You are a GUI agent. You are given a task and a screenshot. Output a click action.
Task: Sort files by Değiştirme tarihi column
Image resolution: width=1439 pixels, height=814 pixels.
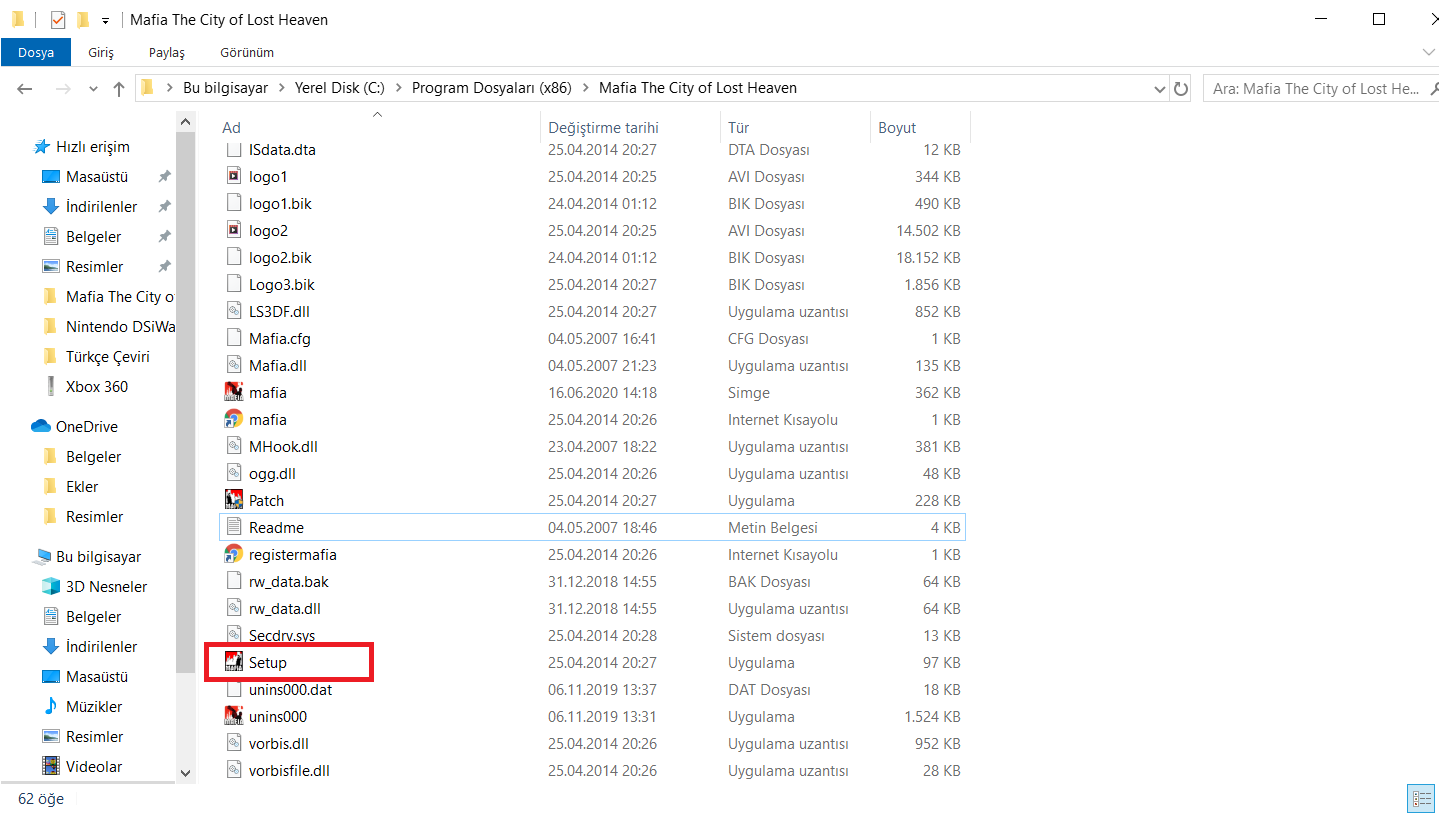coord(603,127)
